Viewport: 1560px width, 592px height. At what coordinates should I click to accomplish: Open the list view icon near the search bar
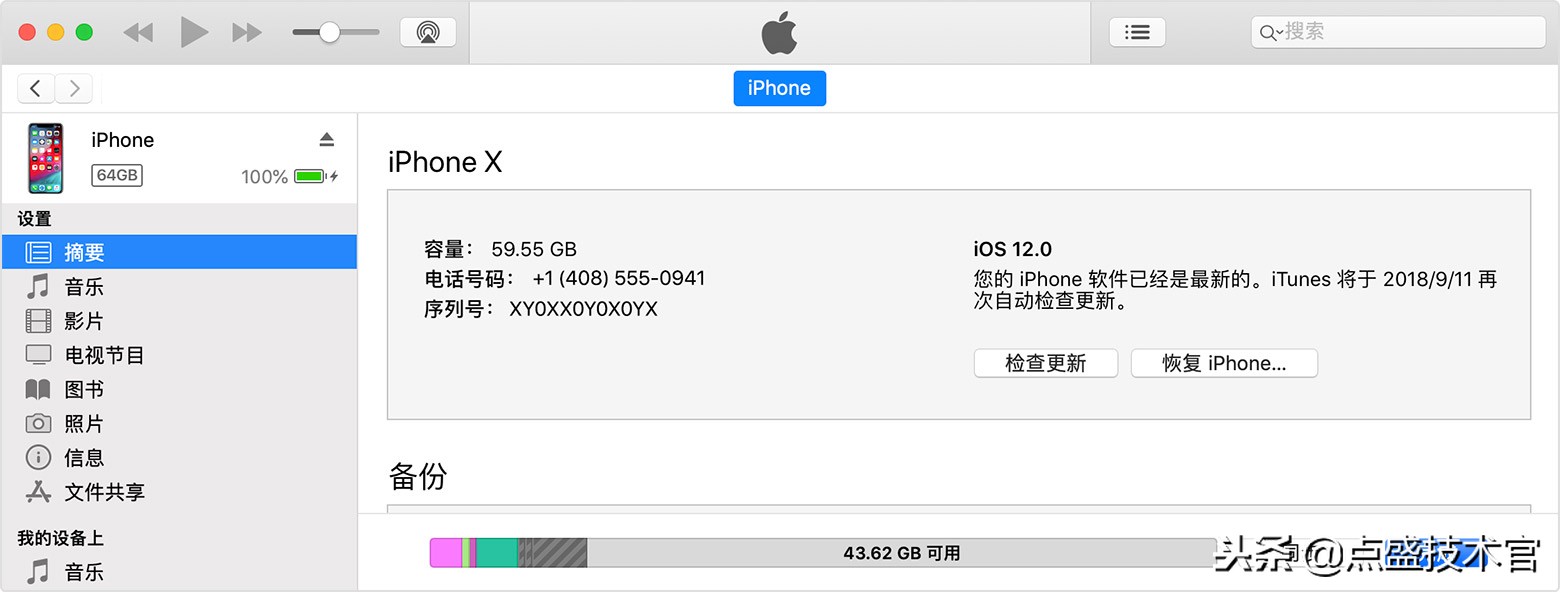coord(1137,31)
